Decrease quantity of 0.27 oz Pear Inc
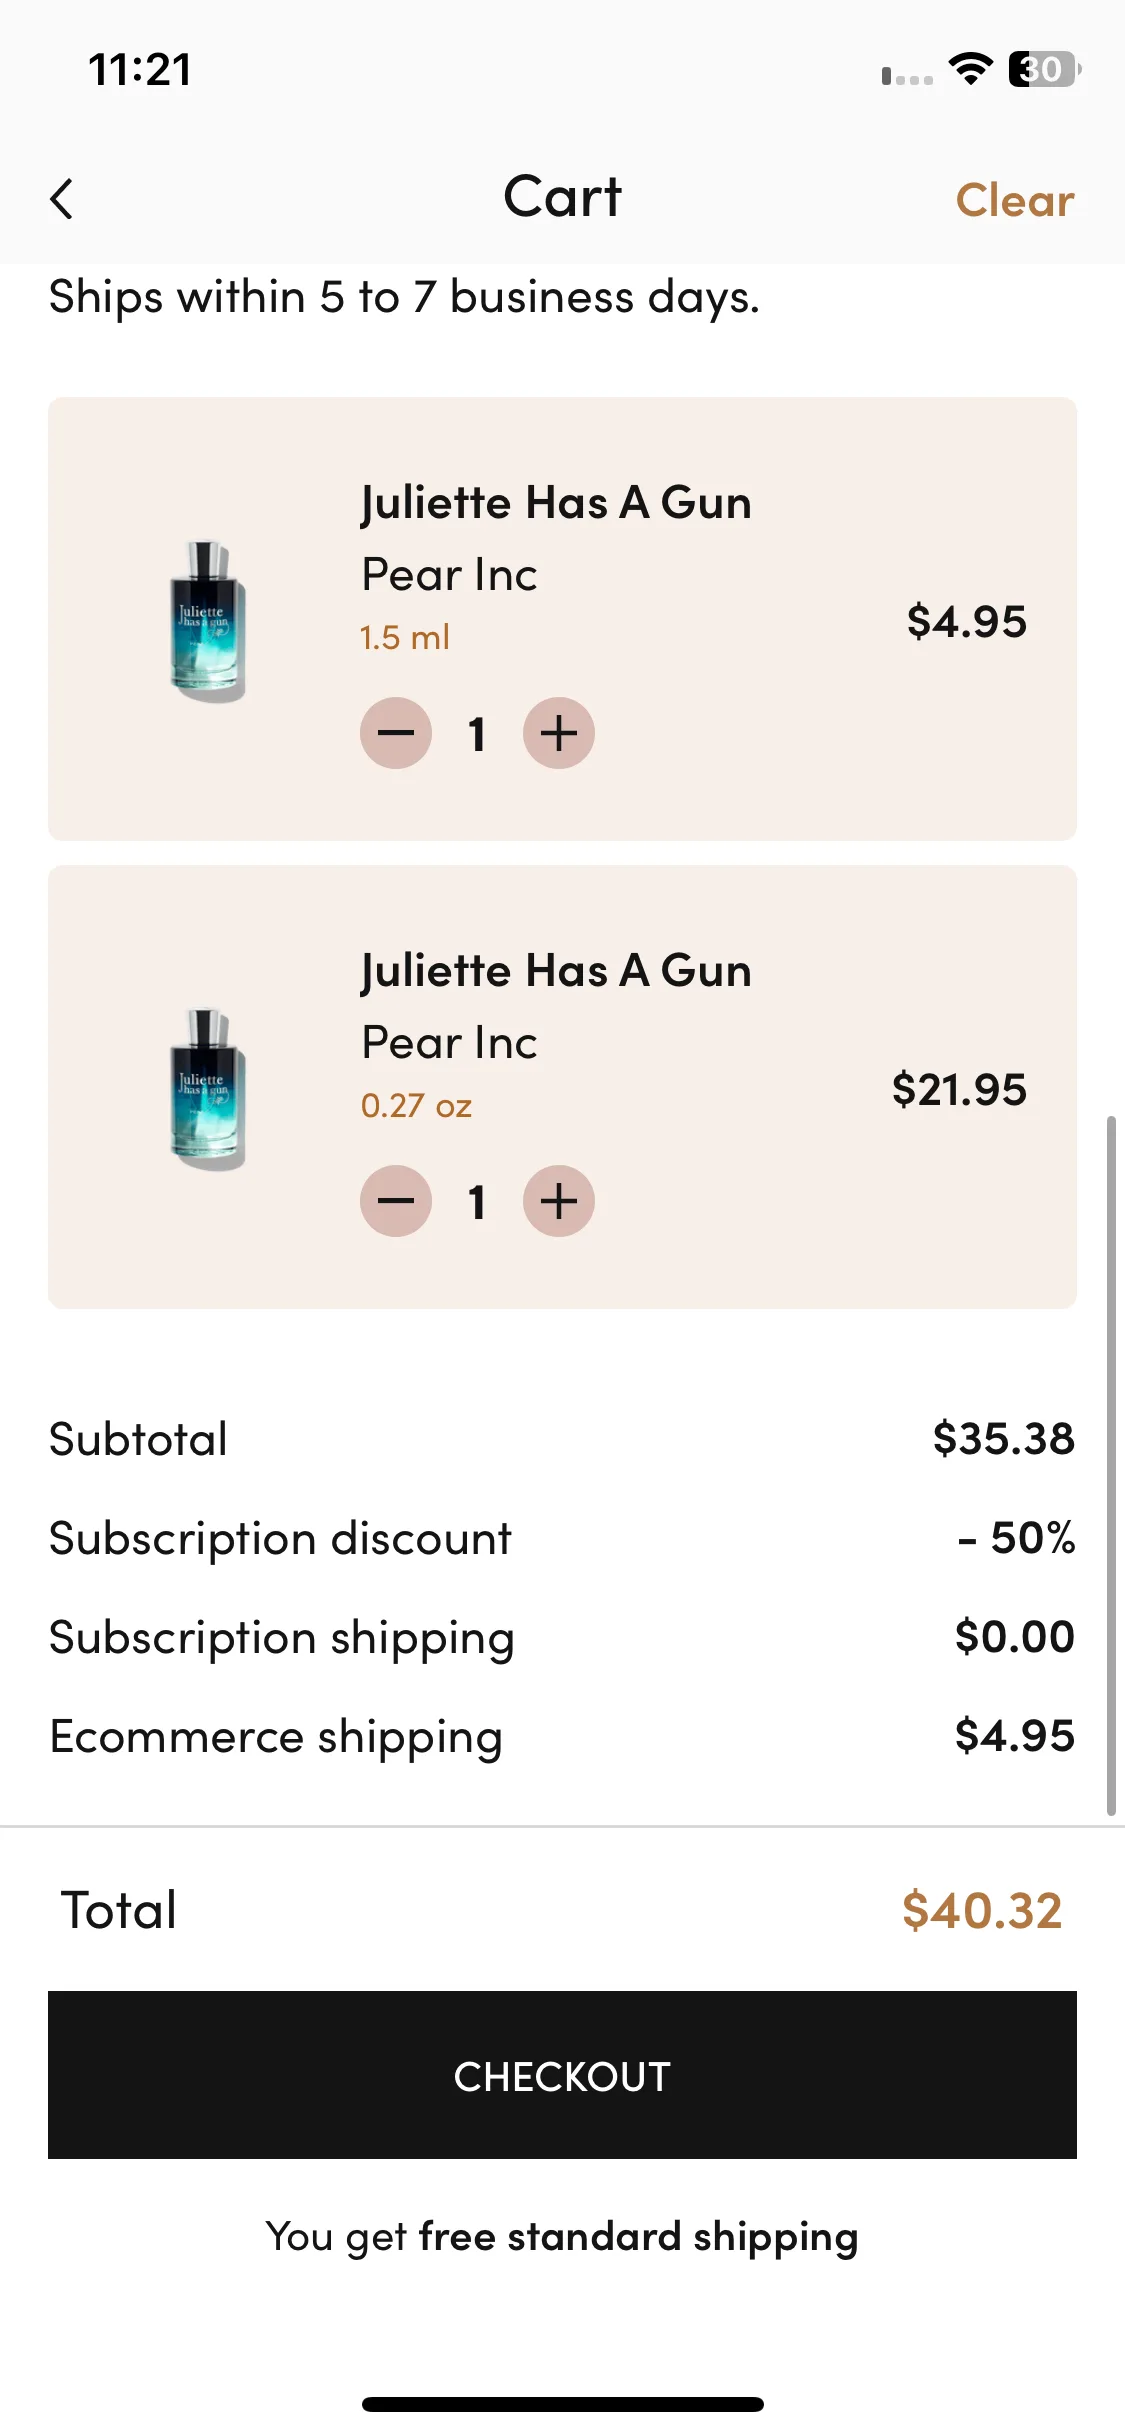This screenshot has width=1125, height=2436. [396, 1201]
